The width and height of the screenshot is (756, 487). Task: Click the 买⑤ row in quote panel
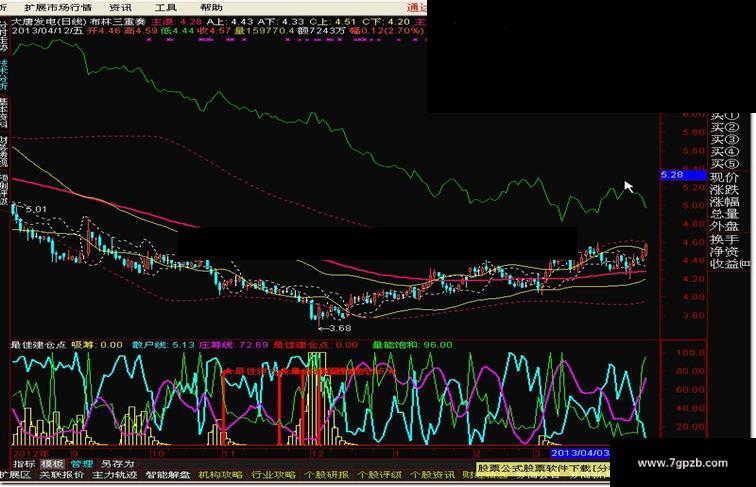tap(725, 164)
